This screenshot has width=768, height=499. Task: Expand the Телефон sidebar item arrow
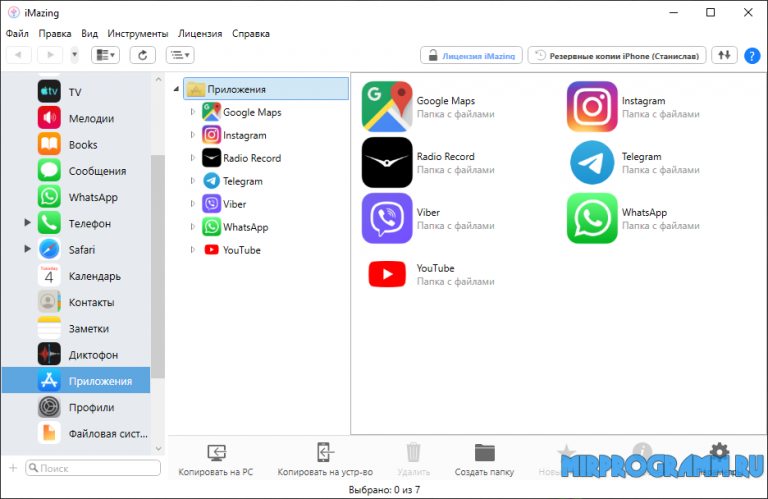click(28, 223)
